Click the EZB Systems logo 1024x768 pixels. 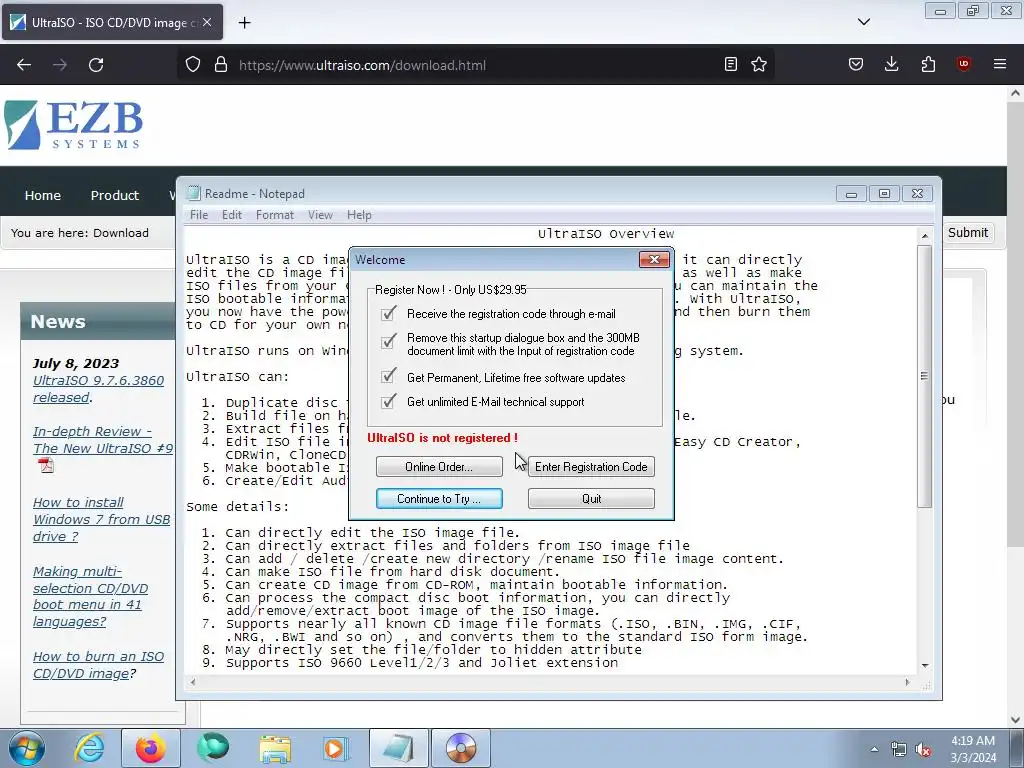[73, 125]
